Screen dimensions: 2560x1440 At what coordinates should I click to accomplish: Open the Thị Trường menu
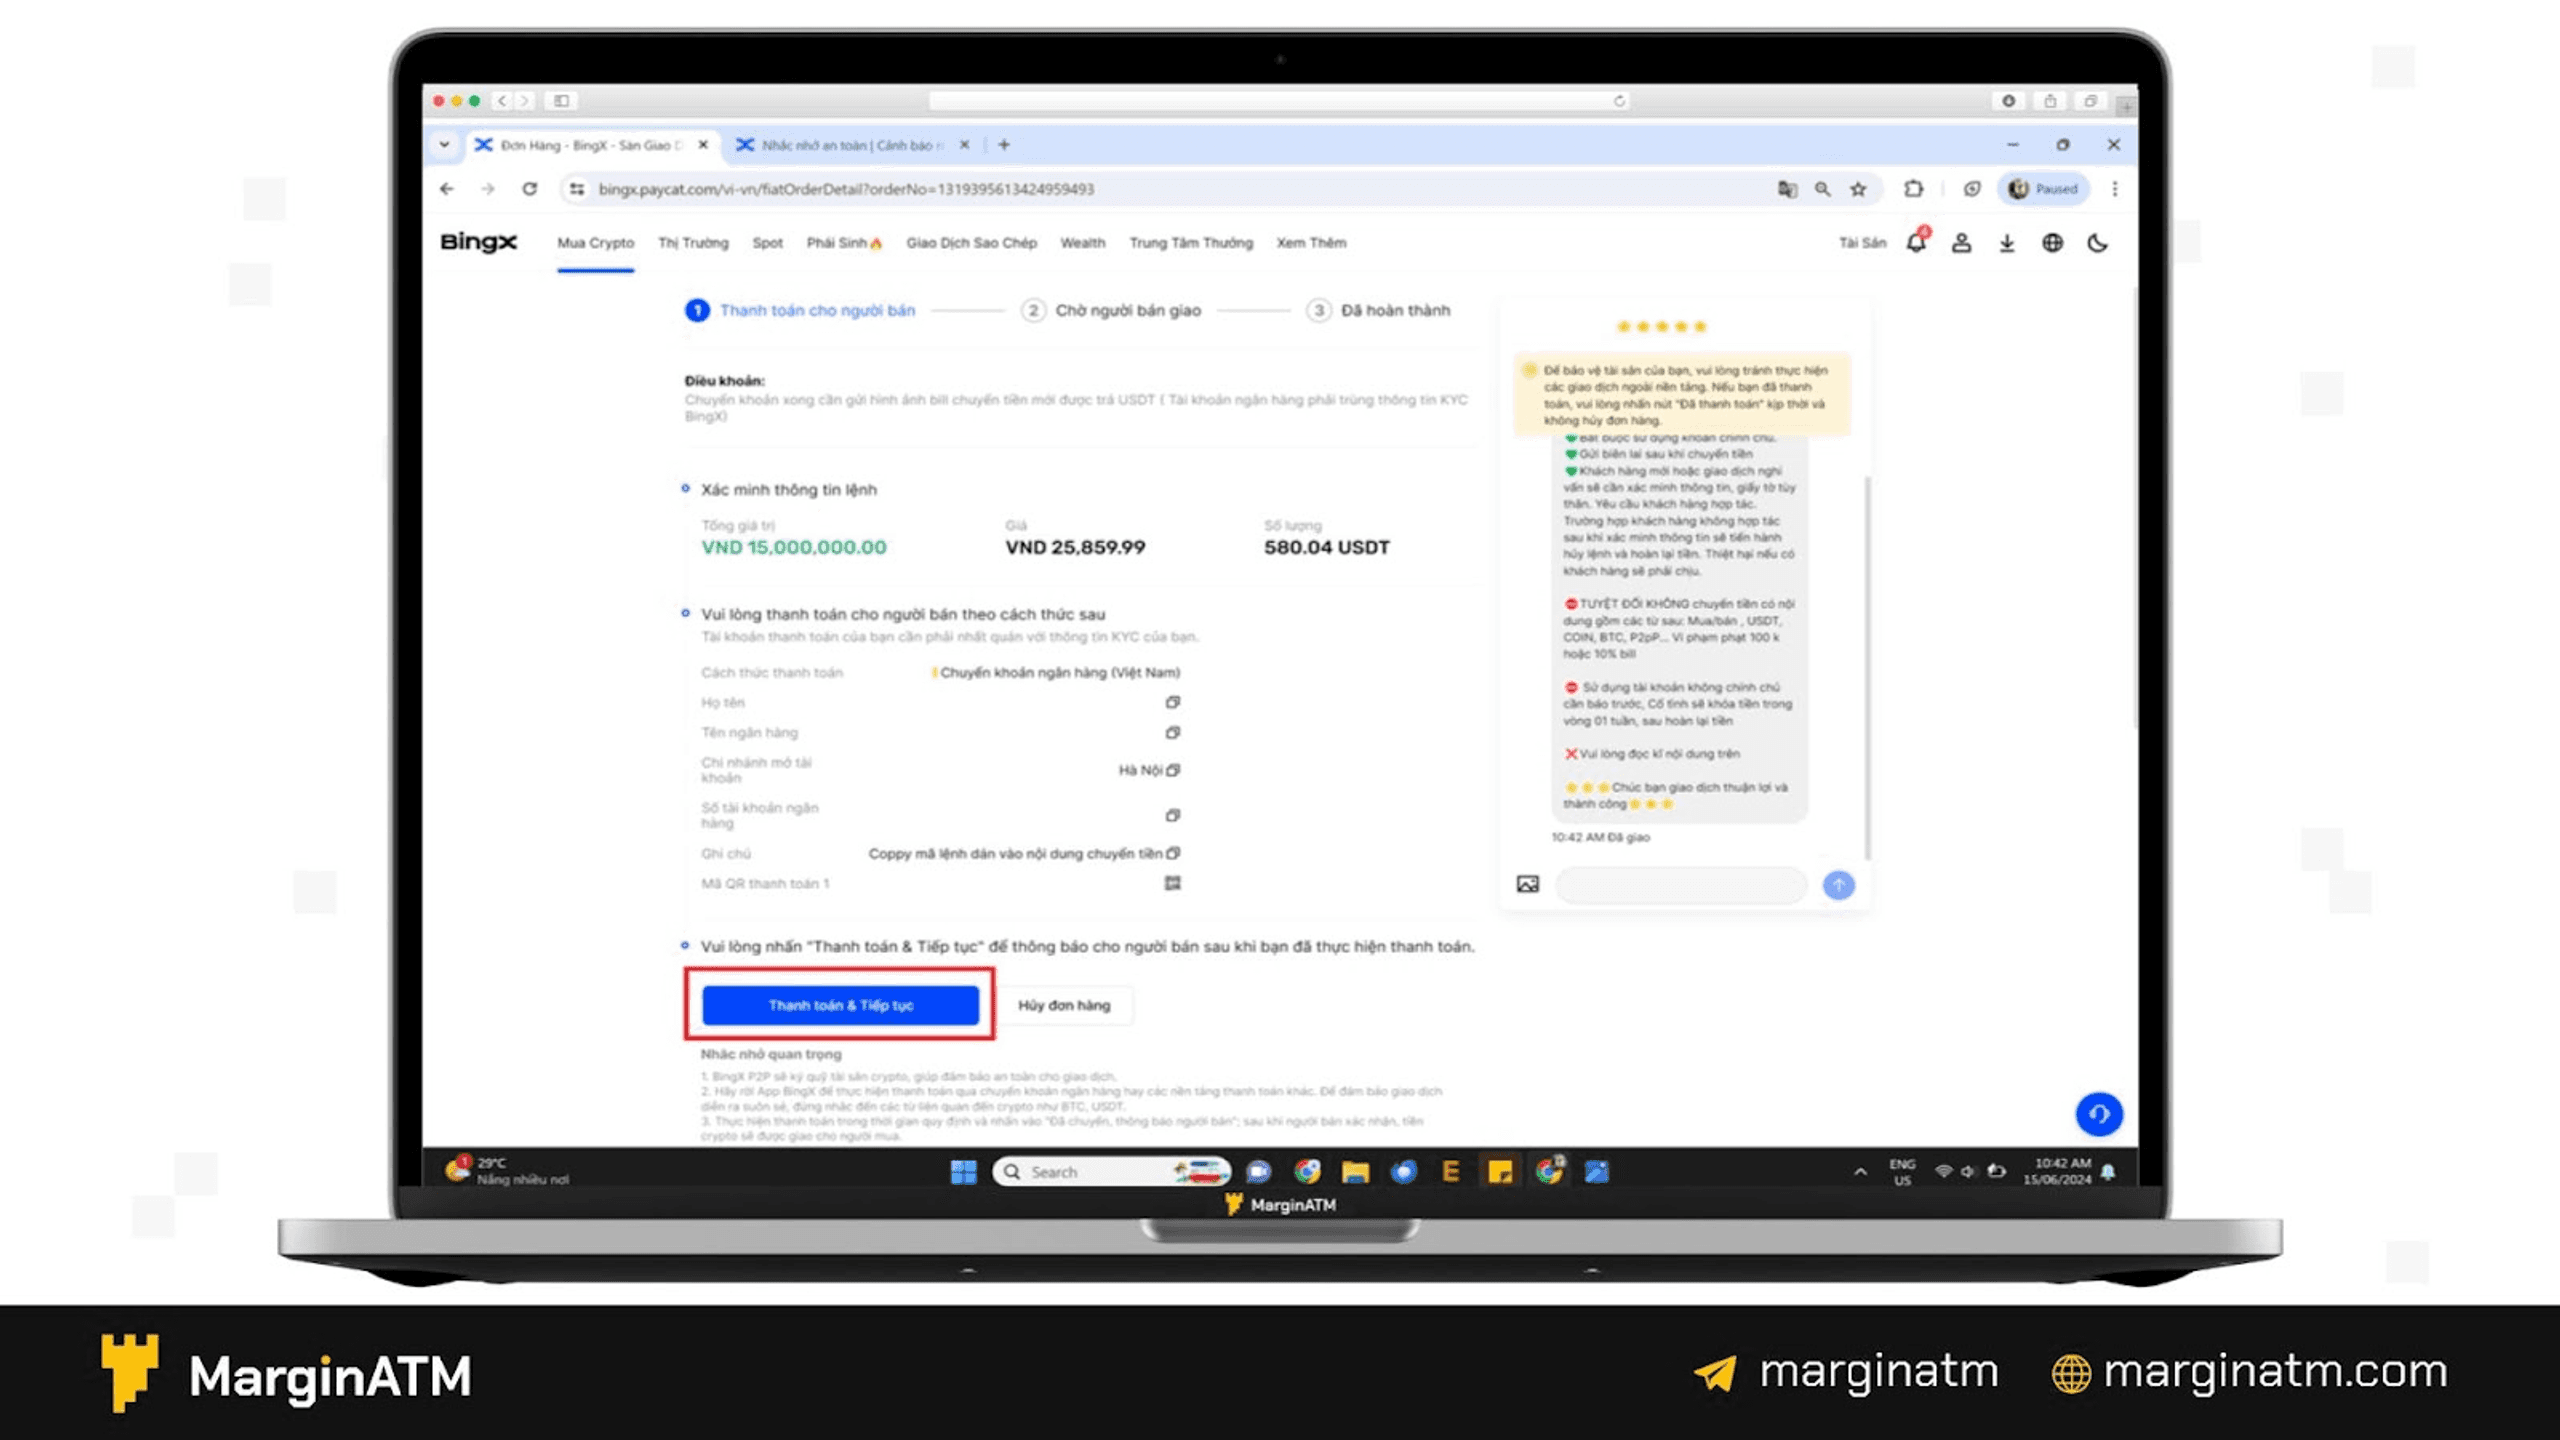[x=693, y=243]
